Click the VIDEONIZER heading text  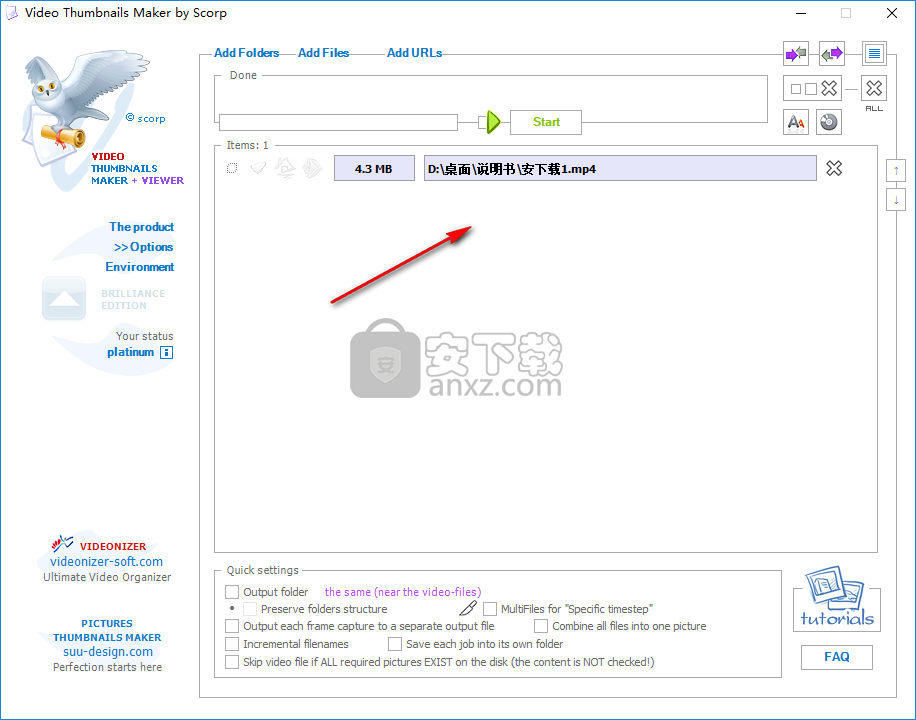(x=113, y=546)
